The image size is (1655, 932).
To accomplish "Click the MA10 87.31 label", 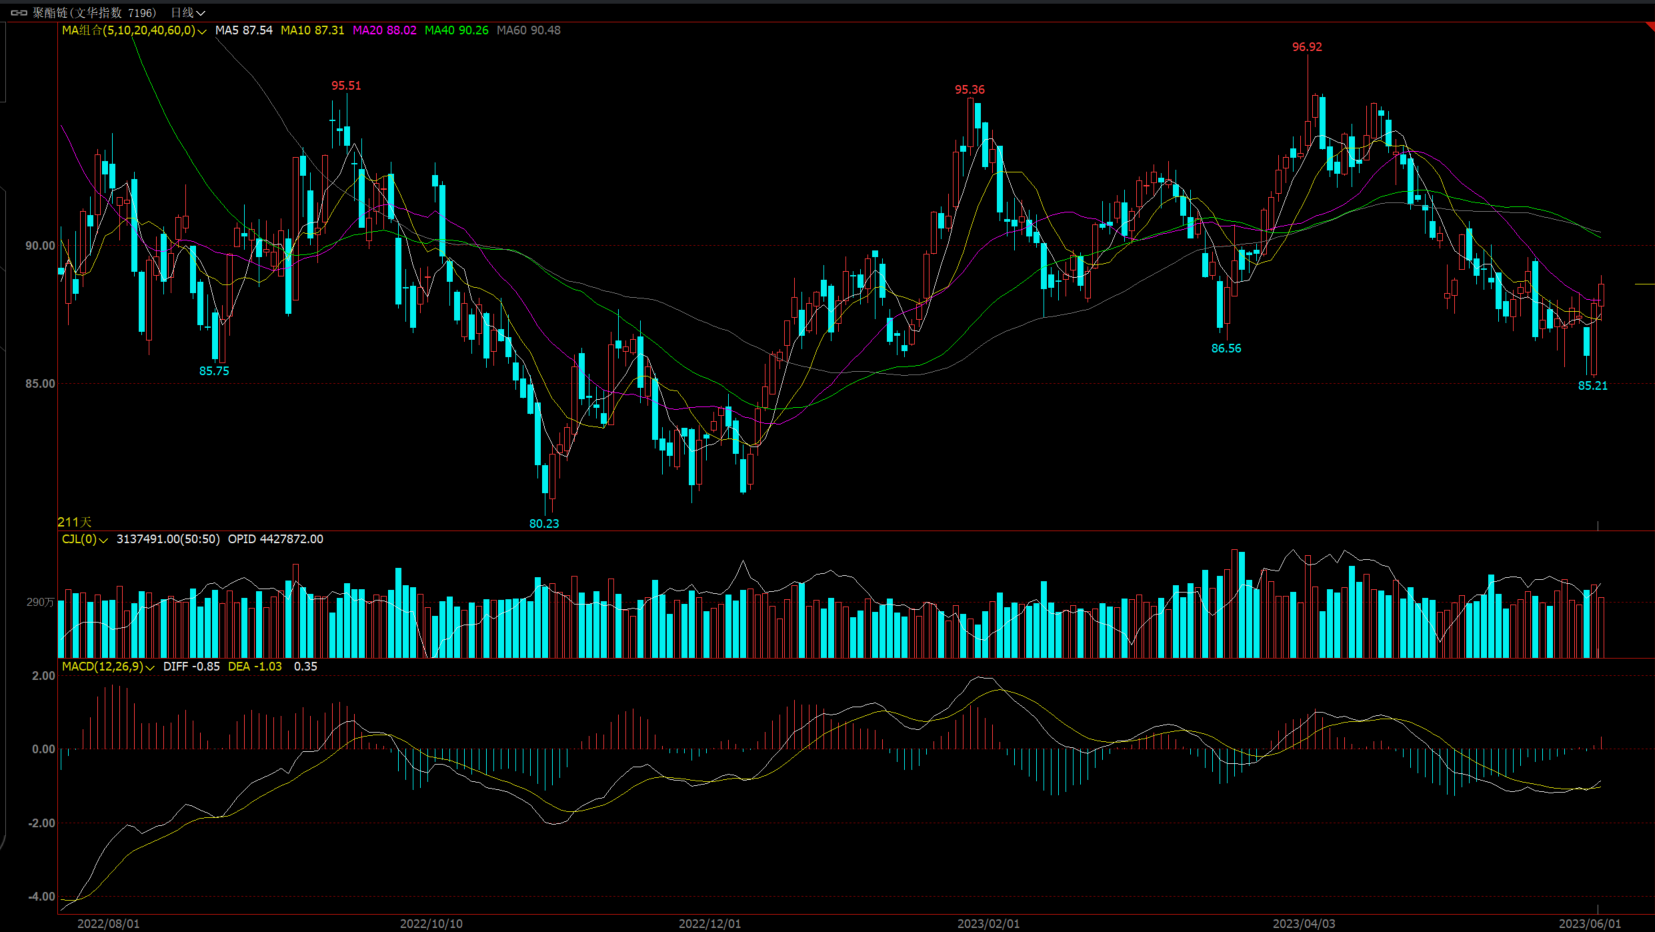I will 312,31.
